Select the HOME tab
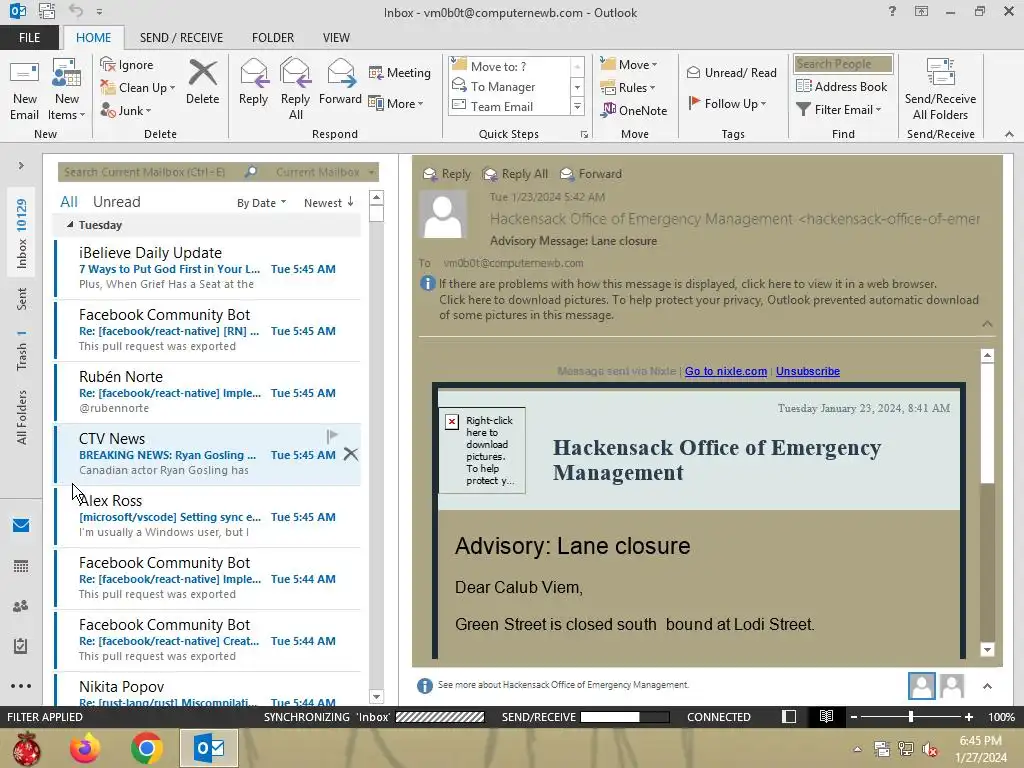This screenshot has width=1024, height=768. click(x=93, y=38)
